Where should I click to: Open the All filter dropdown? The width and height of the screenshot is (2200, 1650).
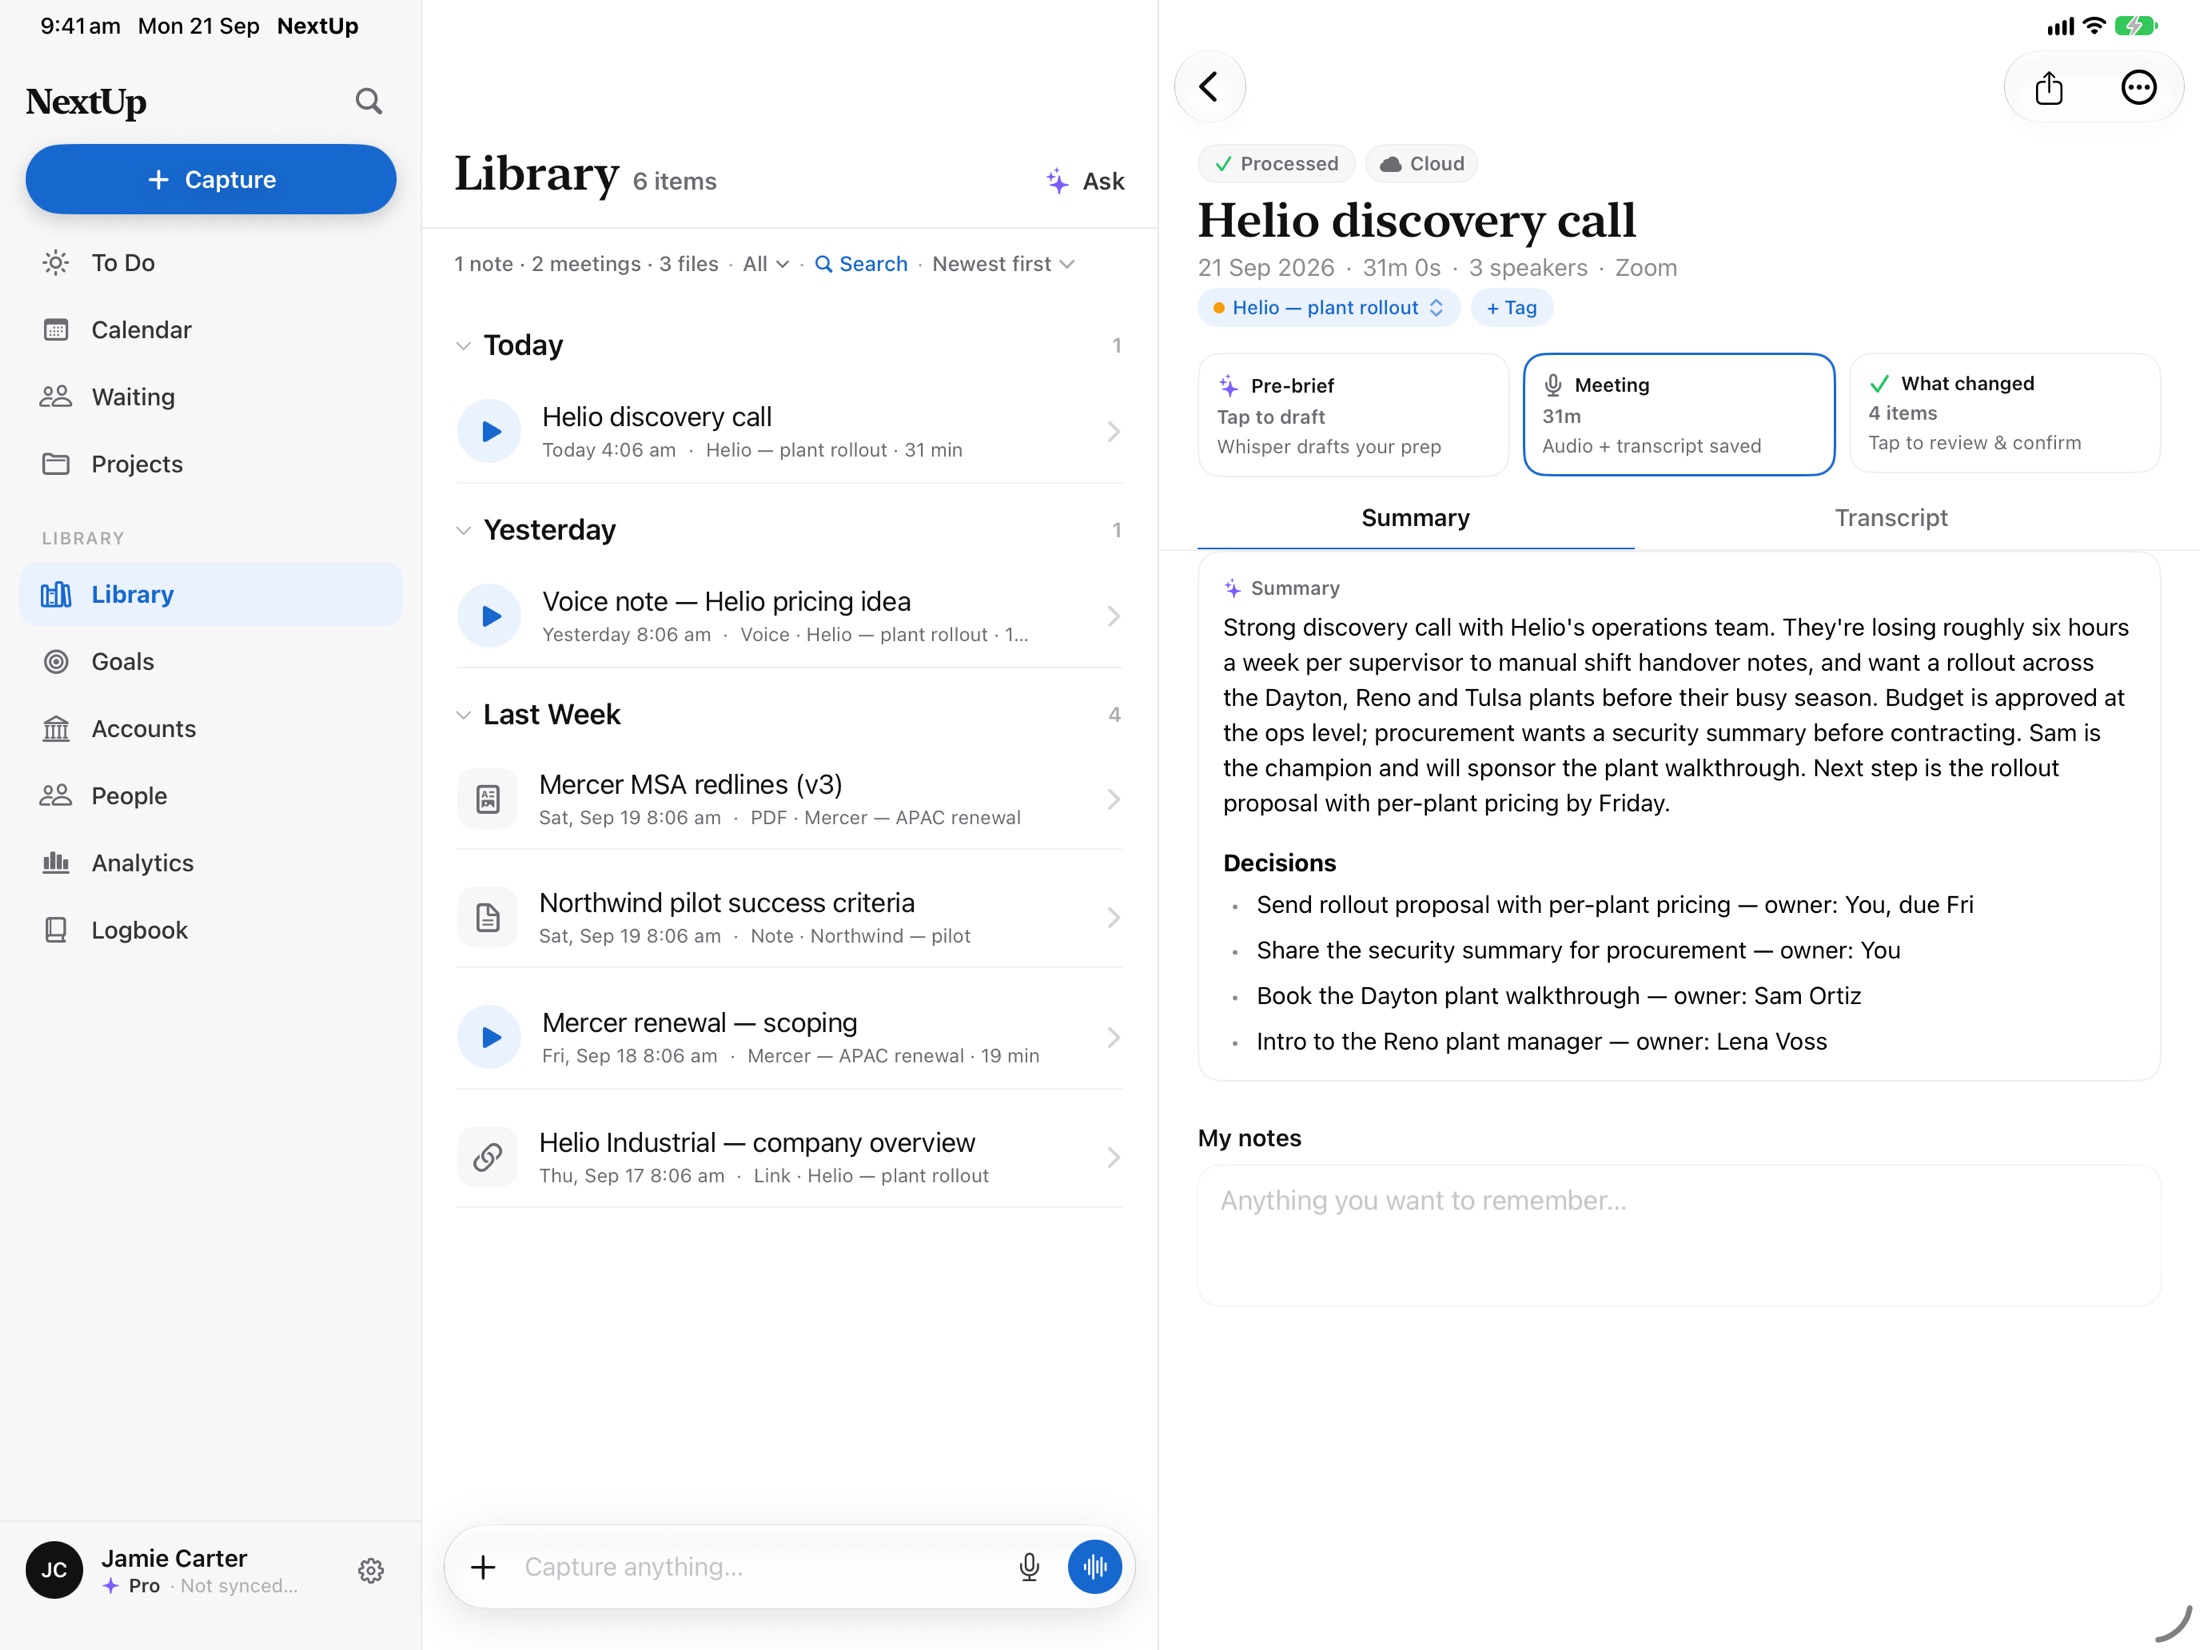766,264
